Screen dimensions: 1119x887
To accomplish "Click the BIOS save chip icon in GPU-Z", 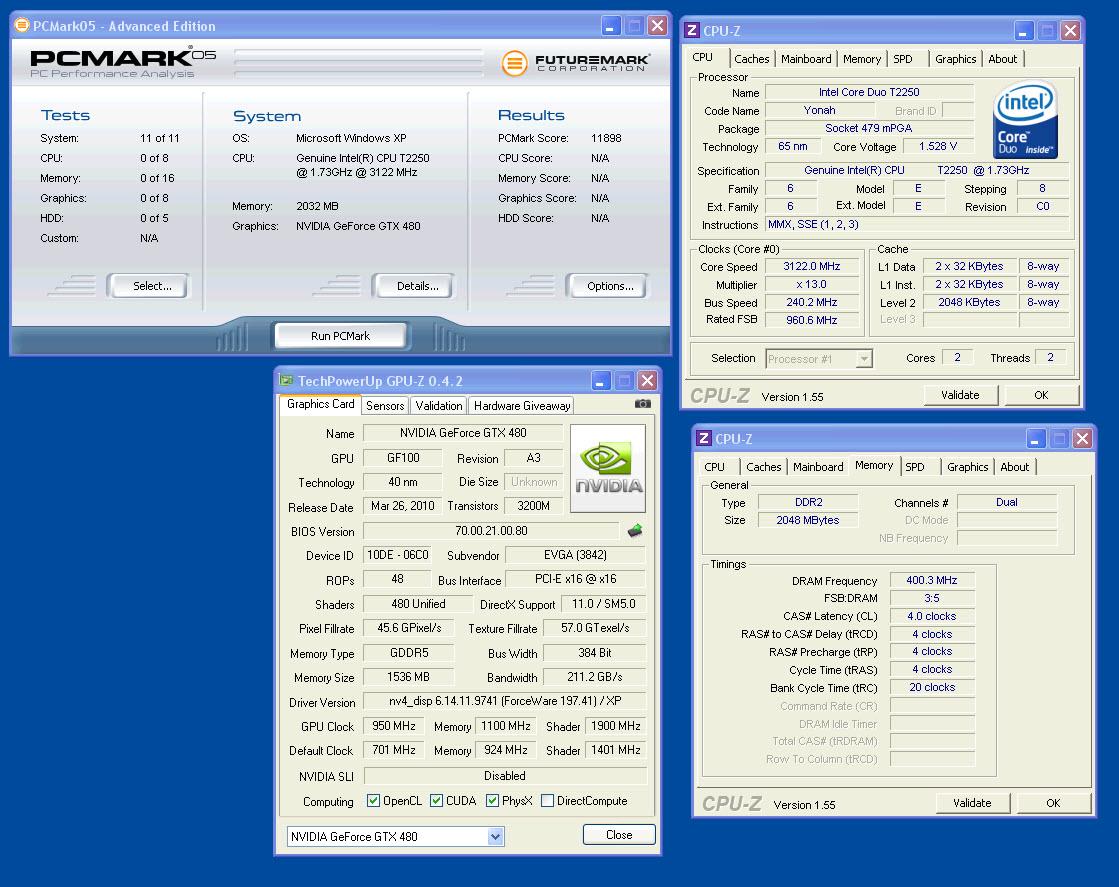I will point(634,530).
